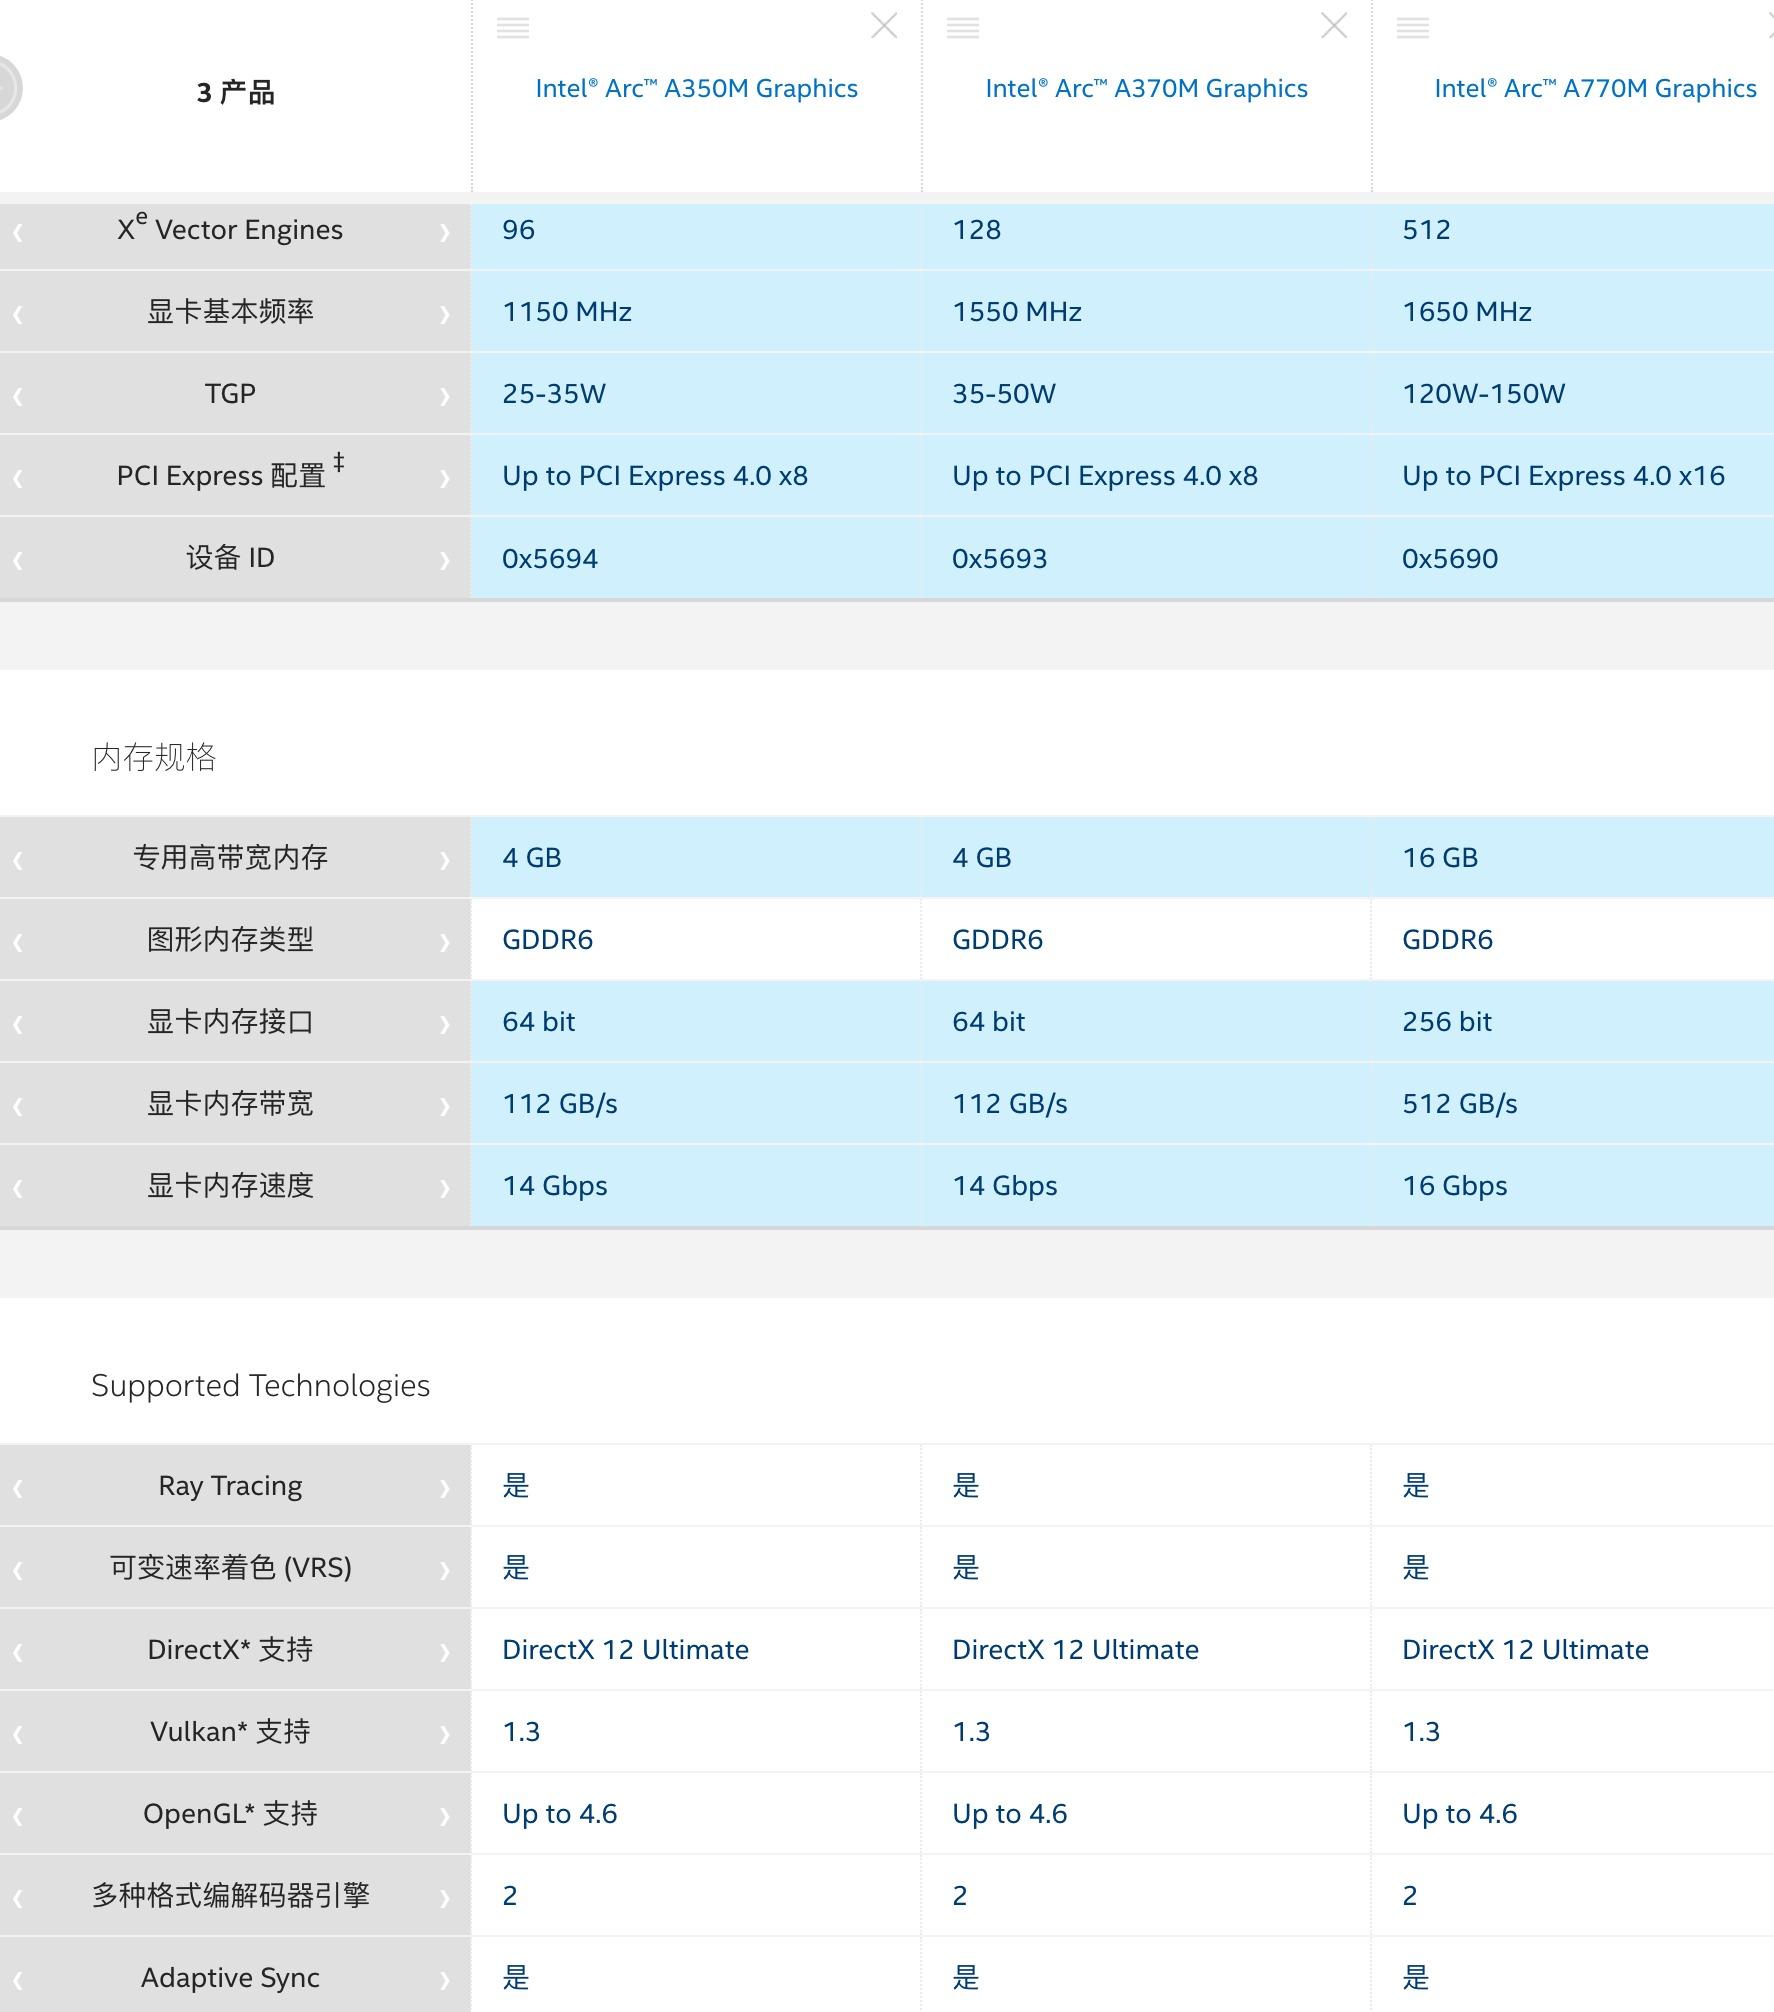This screenshot has width=1774, height=2012.
Task: Remove Arc A370M column with X icon
Action: 1334,25
